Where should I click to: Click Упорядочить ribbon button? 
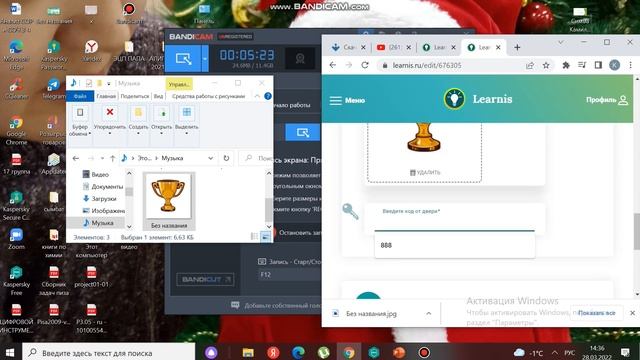click(x=110, y=120)
